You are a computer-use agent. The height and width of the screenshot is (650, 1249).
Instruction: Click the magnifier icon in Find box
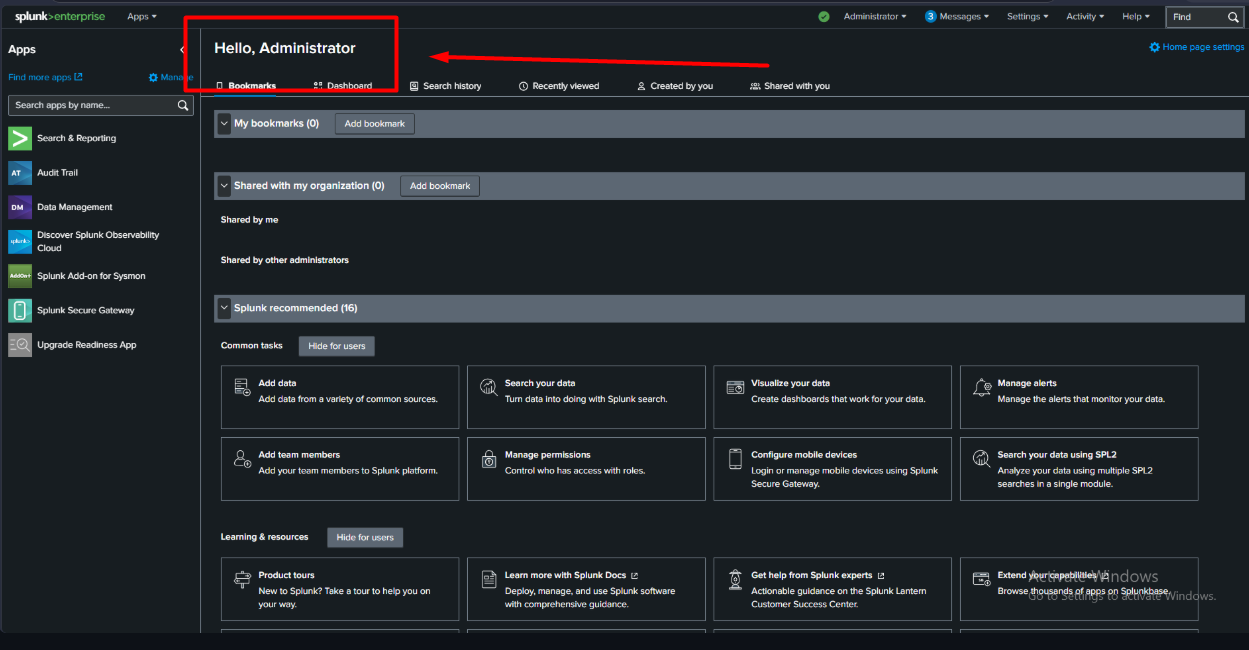coord(1233,17)
